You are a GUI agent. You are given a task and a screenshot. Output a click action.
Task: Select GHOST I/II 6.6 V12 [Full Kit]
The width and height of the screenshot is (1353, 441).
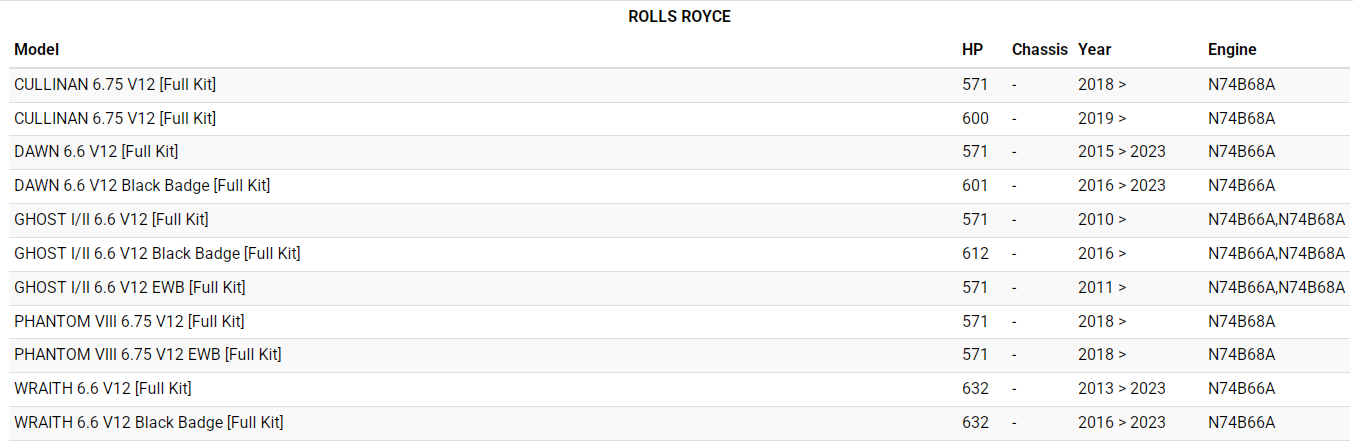pyautogui.click(x=111, y=220)
